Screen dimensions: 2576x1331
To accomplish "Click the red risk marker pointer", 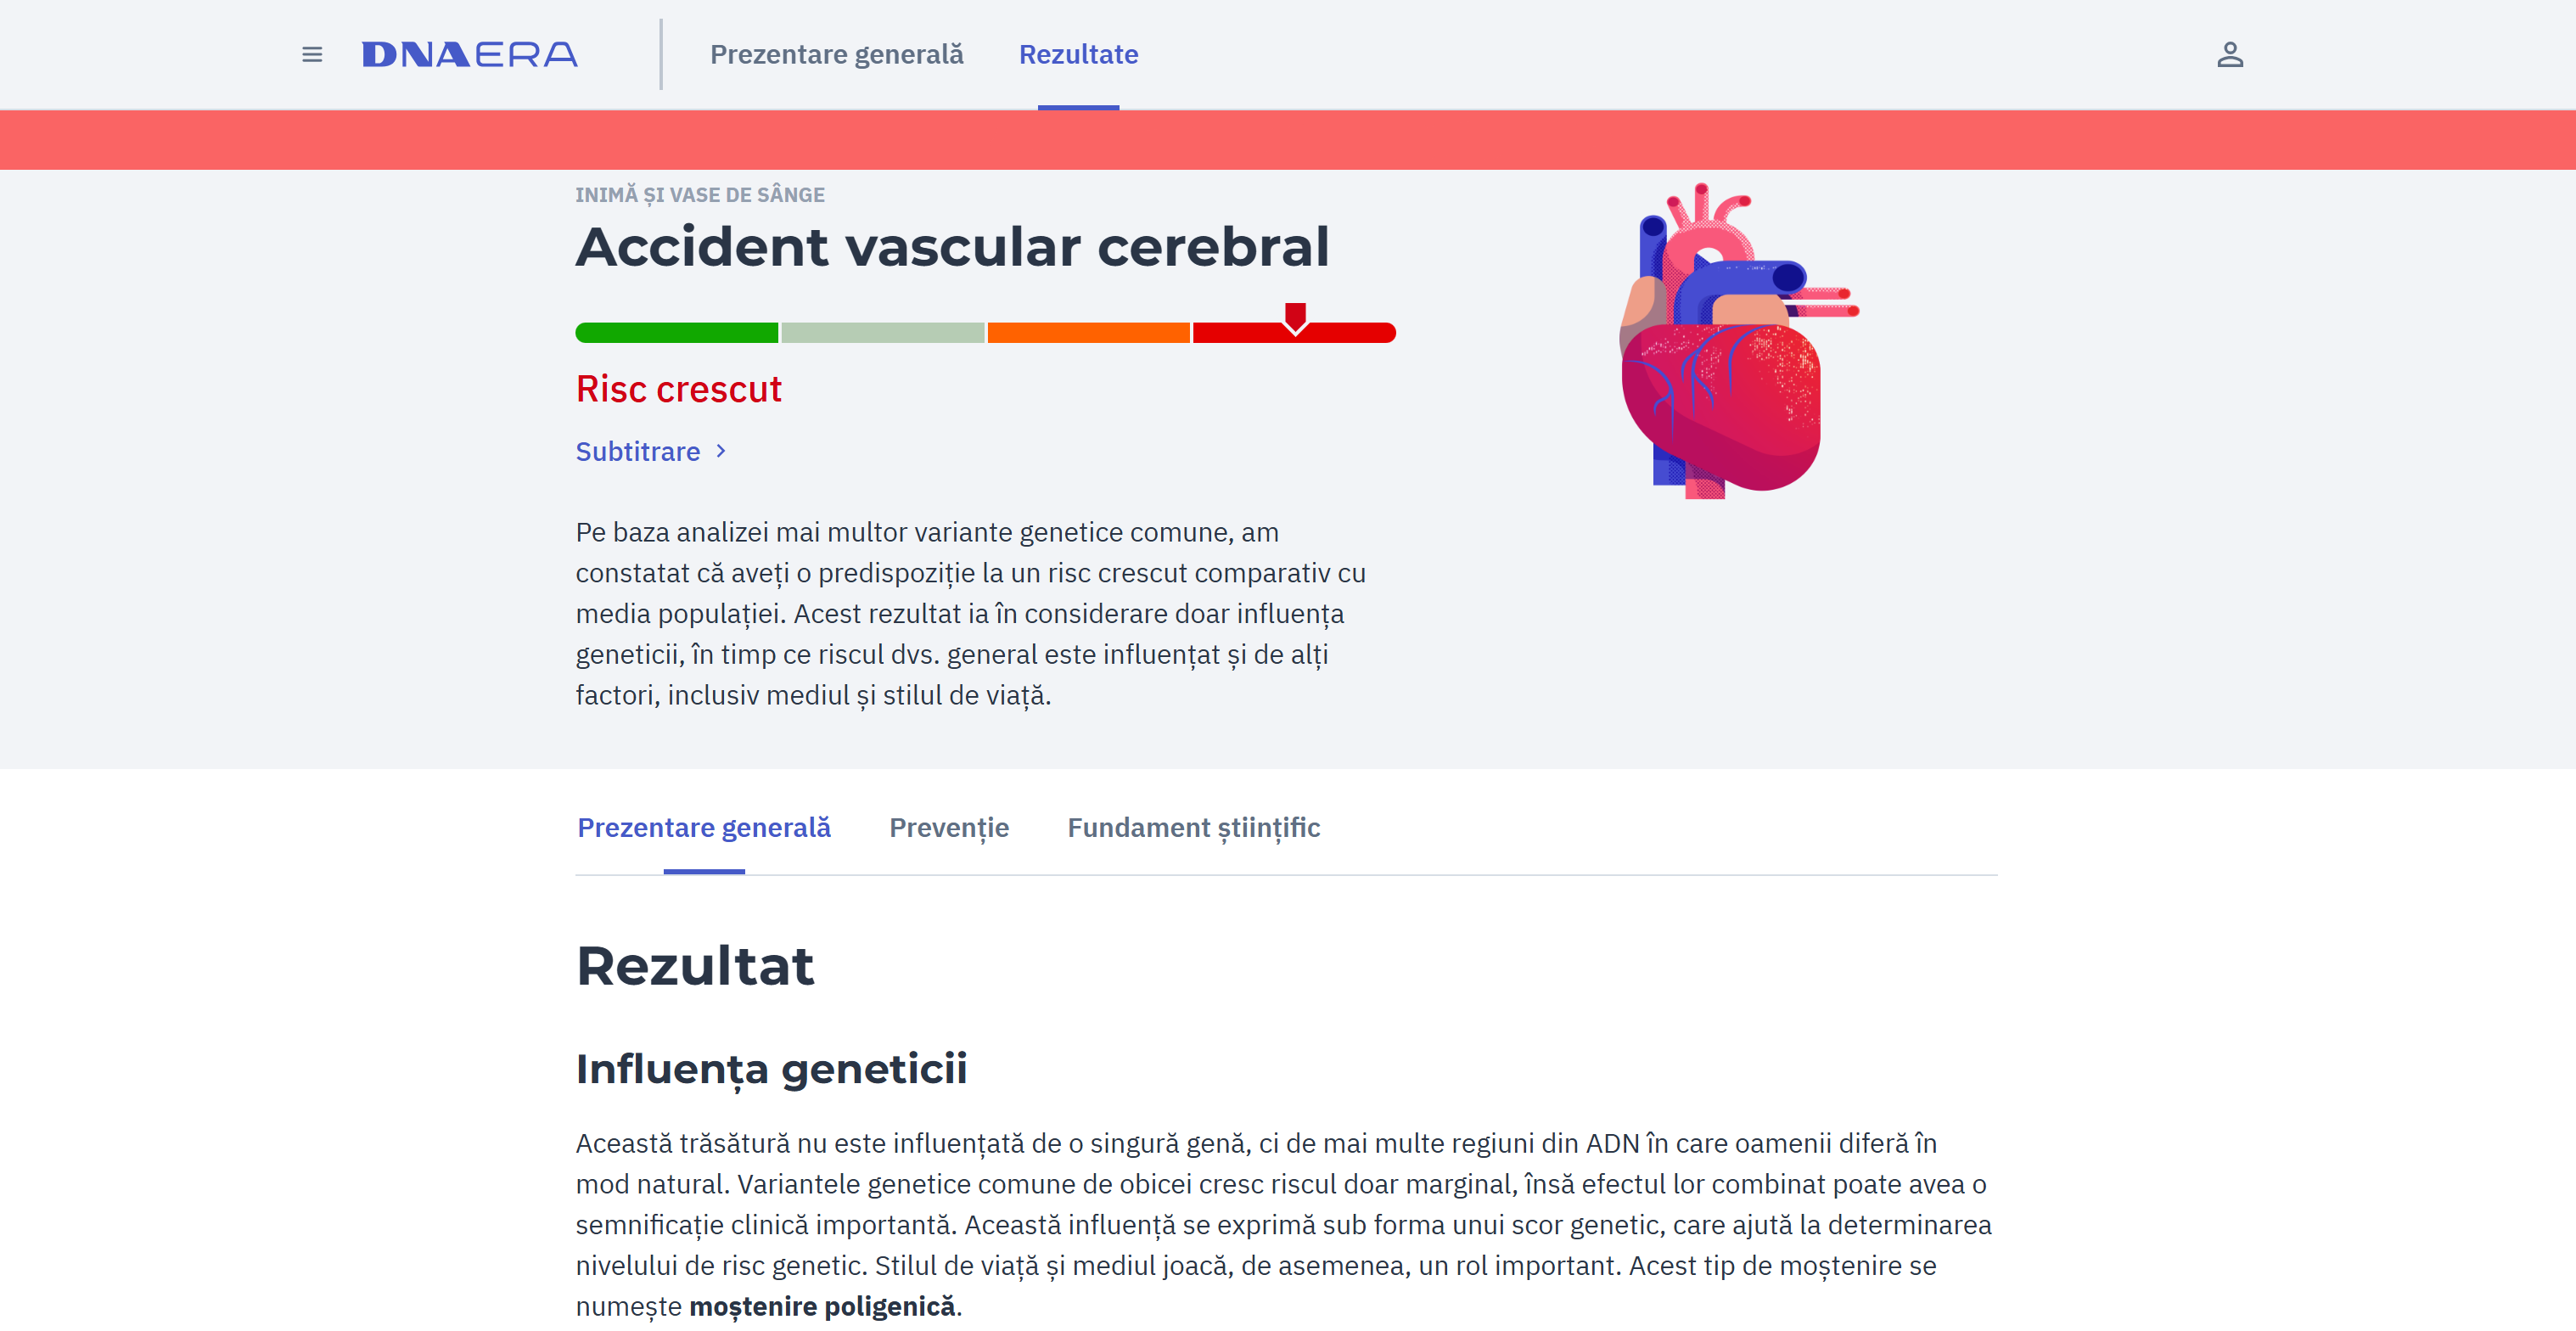I will [1295, 317].
